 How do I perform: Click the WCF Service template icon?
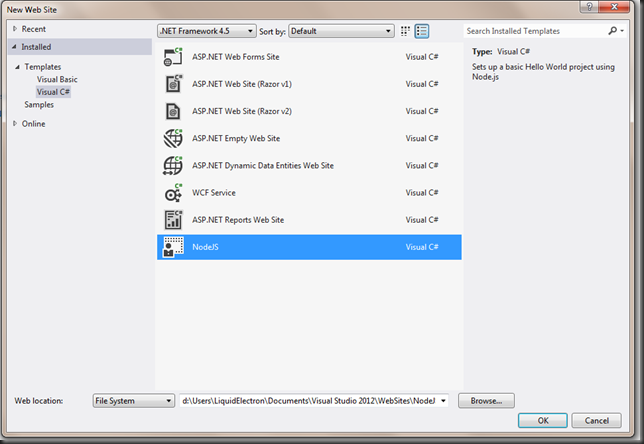(x=171, y=192)
